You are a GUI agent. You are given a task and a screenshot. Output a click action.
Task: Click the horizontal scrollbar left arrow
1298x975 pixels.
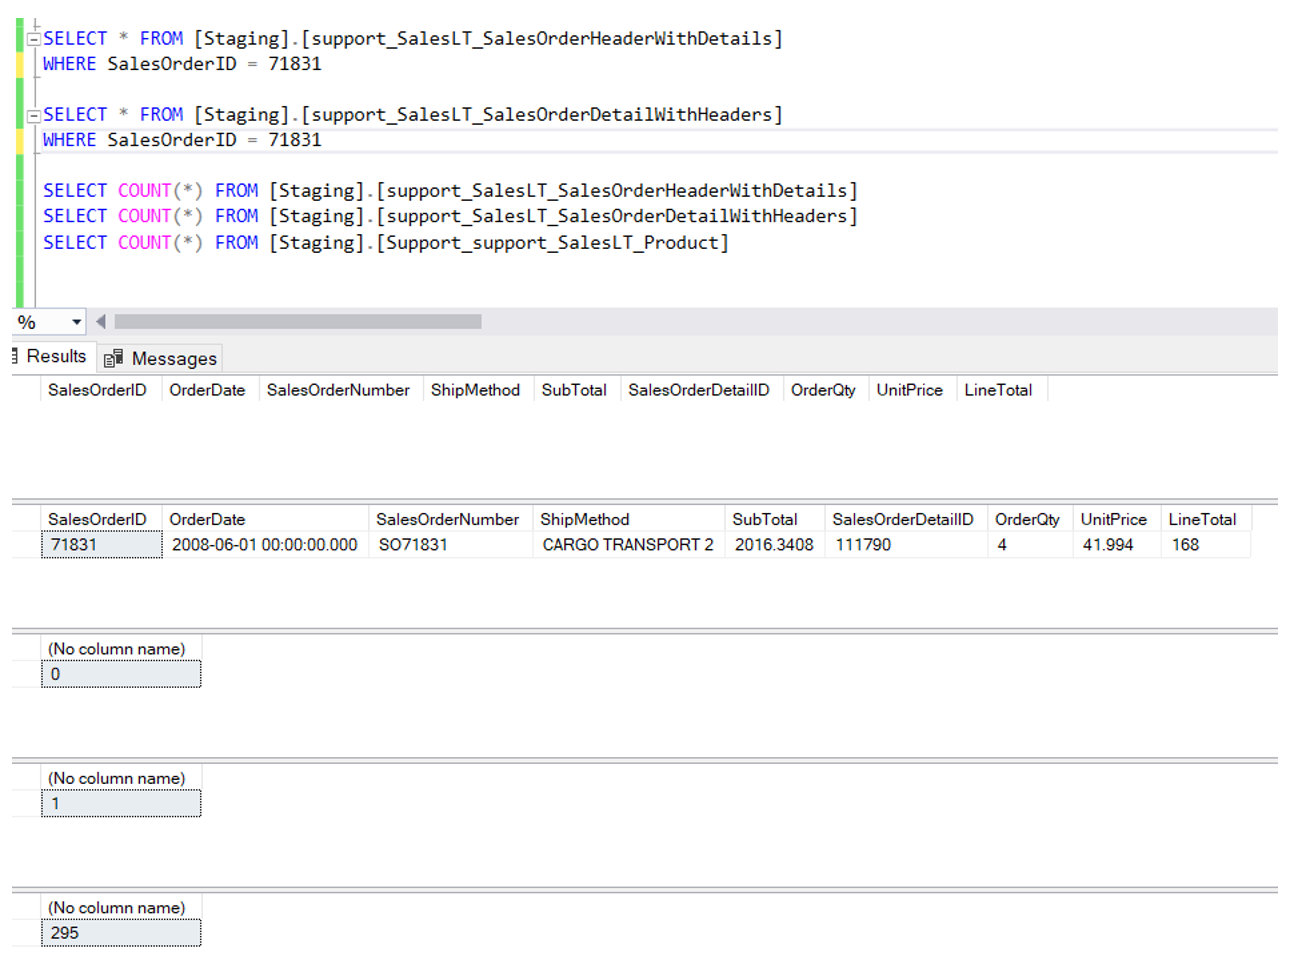(x=101, y=322)
